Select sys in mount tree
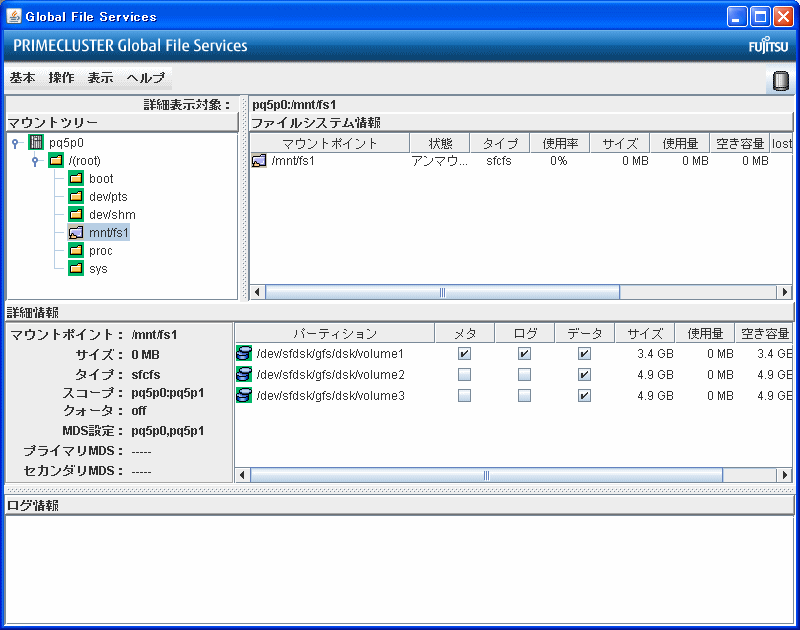The image size is (800, 630). point(98,269)
